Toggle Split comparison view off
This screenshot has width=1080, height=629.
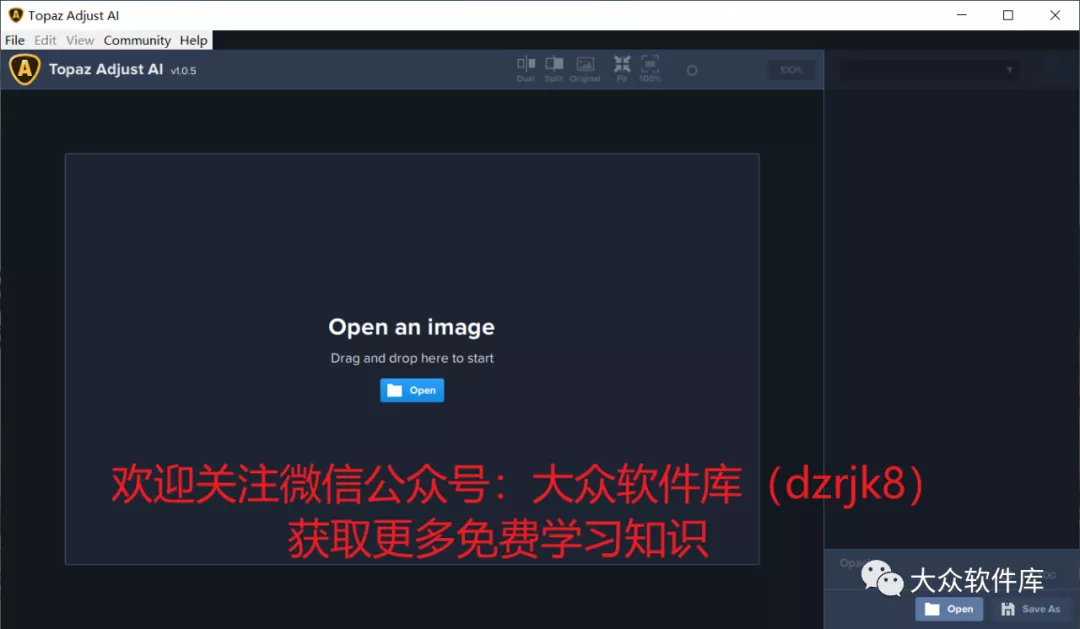tap(553, 66)
